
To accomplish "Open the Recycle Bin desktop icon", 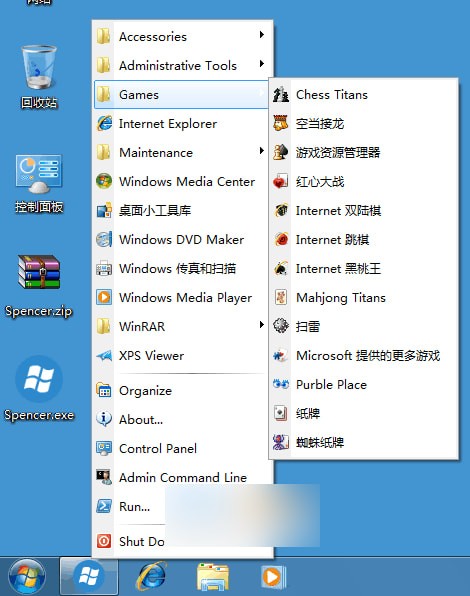I will tap(39, 76).
